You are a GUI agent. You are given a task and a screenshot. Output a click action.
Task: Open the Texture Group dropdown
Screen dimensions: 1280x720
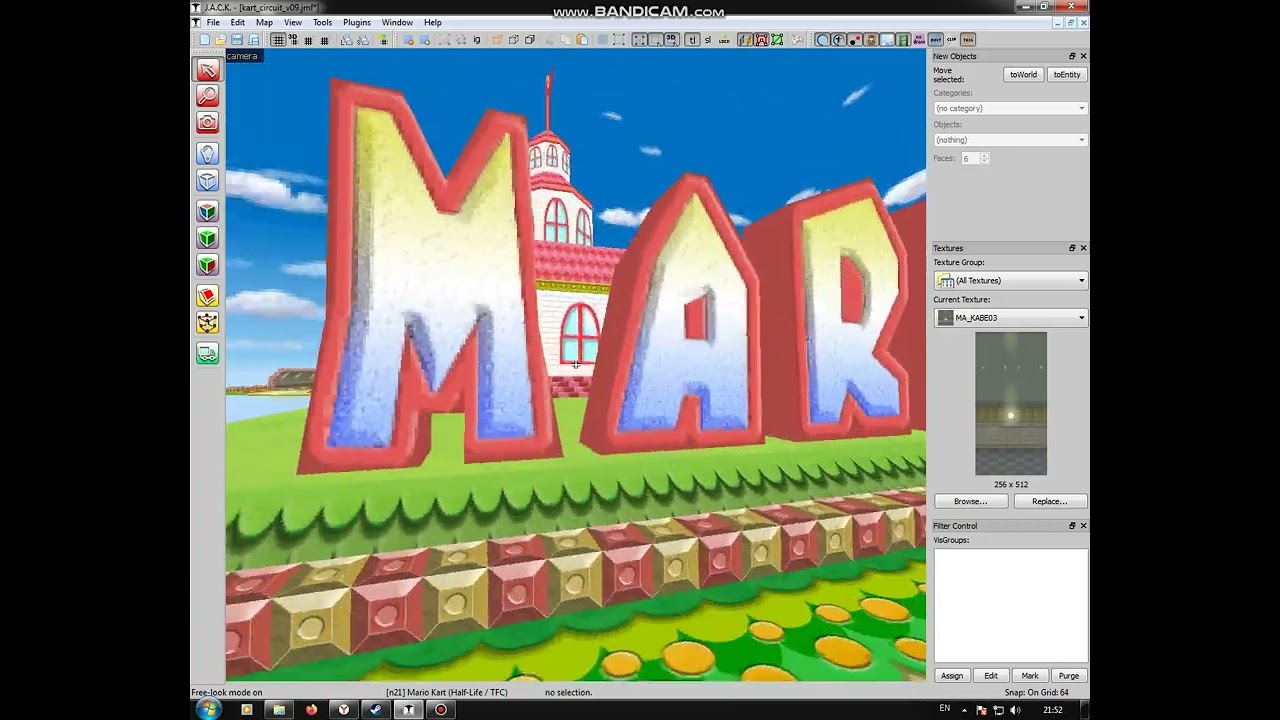(1010, 281)
